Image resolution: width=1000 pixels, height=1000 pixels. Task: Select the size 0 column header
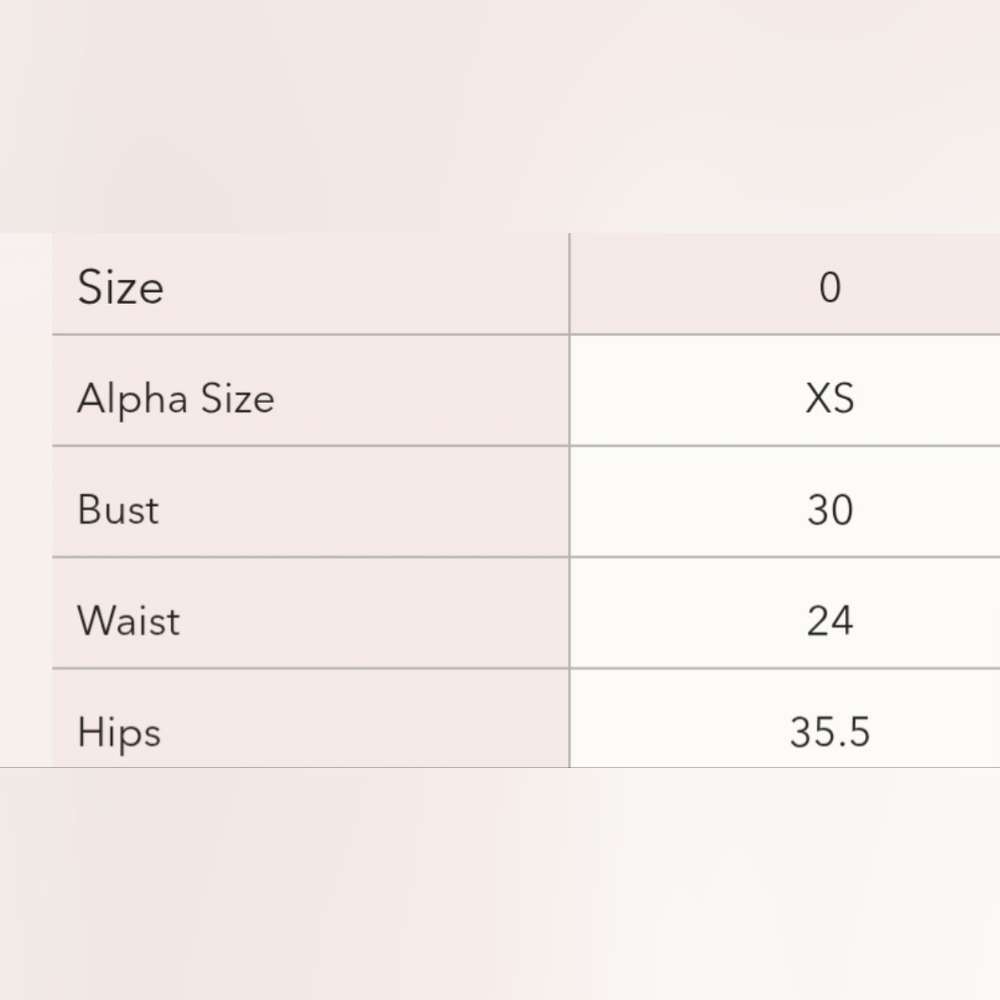(x=830, y=287)
